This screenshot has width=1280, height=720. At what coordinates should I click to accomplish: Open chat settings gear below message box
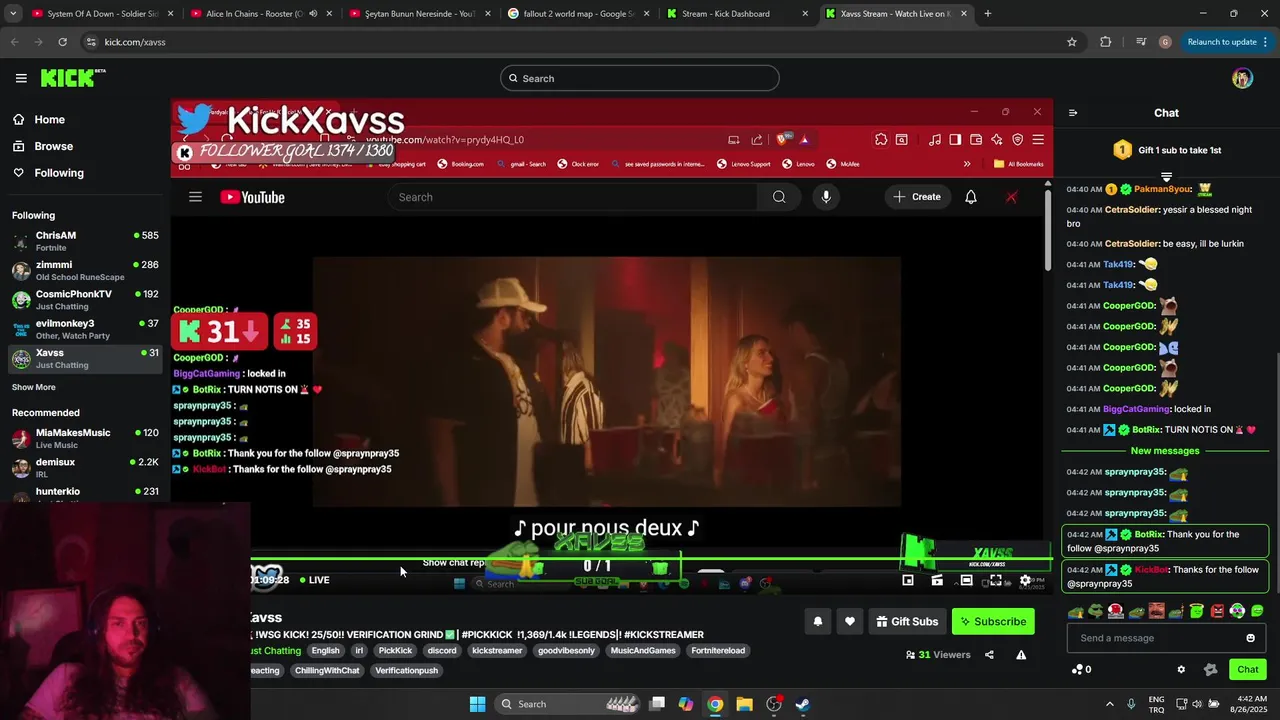(1181, 669)
